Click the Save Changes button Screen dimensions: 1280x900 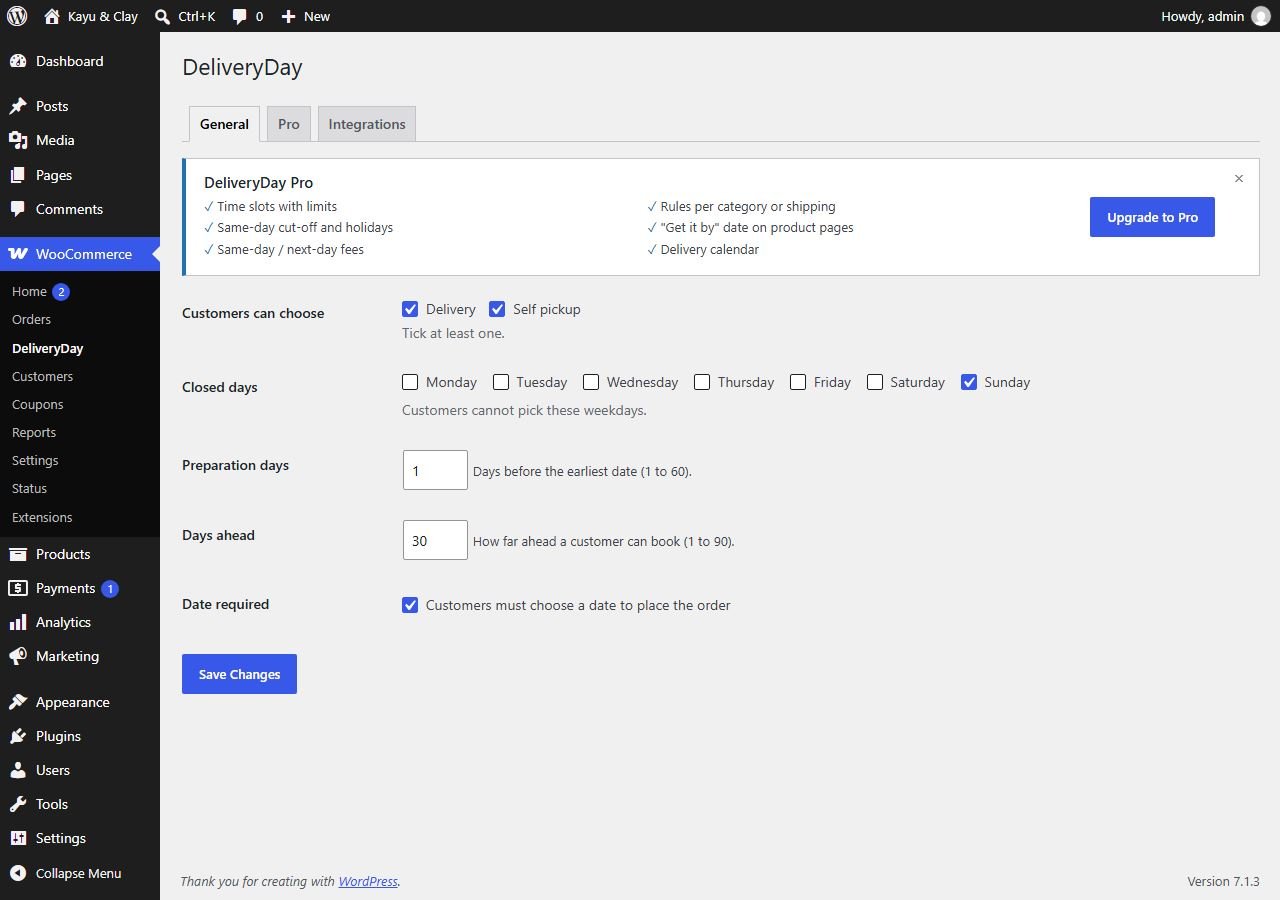239,674
